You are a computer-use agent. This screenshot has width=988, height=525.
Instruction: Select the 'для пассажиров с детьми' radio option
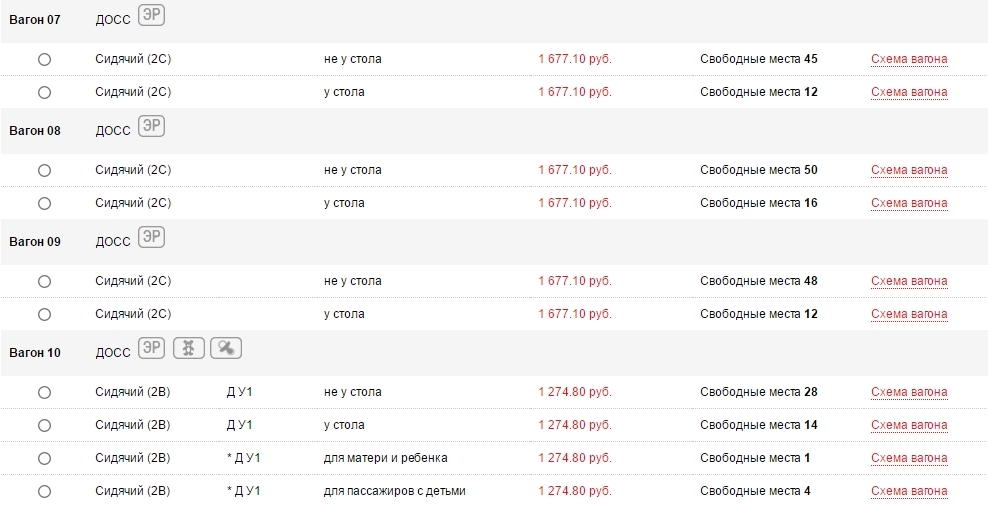click(x=44, y=491)
